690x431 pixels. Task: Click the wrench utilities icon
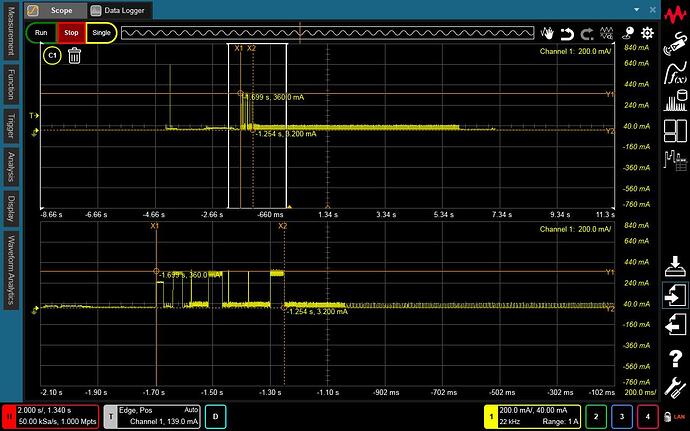click(675, 387)
